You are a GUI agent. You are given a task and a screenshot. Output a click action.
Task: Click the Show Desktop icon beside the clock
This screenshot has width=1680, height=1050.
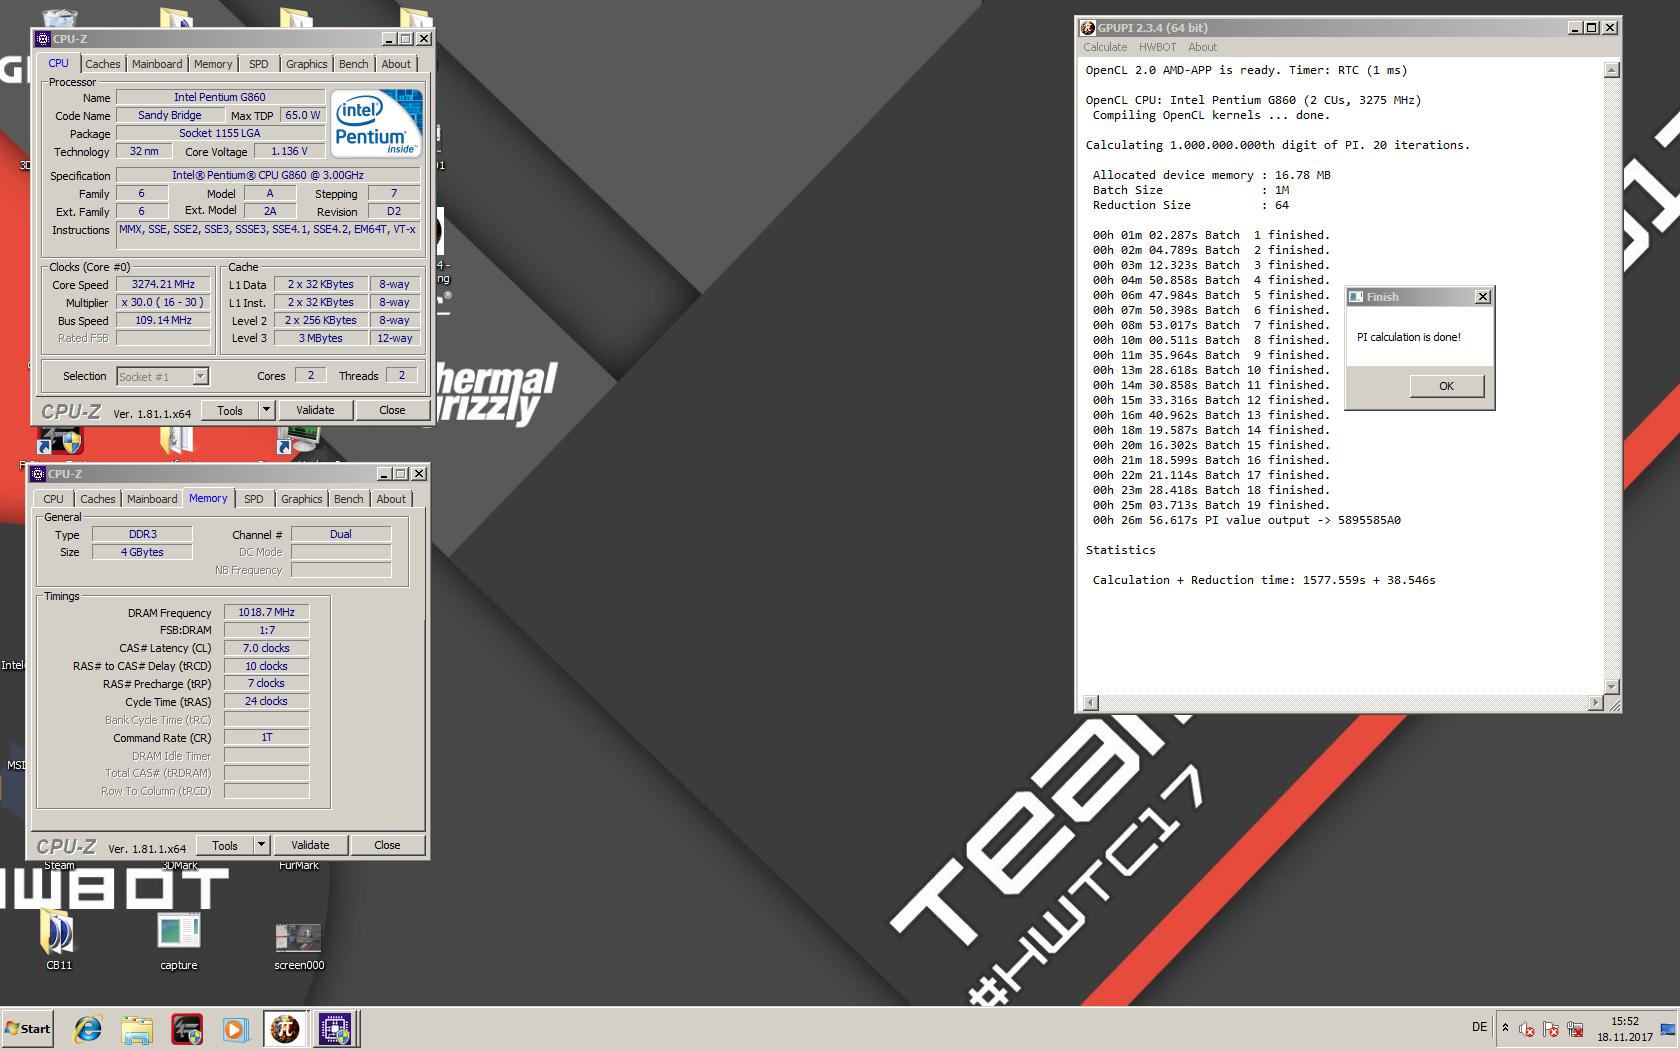(1668, 1029)
